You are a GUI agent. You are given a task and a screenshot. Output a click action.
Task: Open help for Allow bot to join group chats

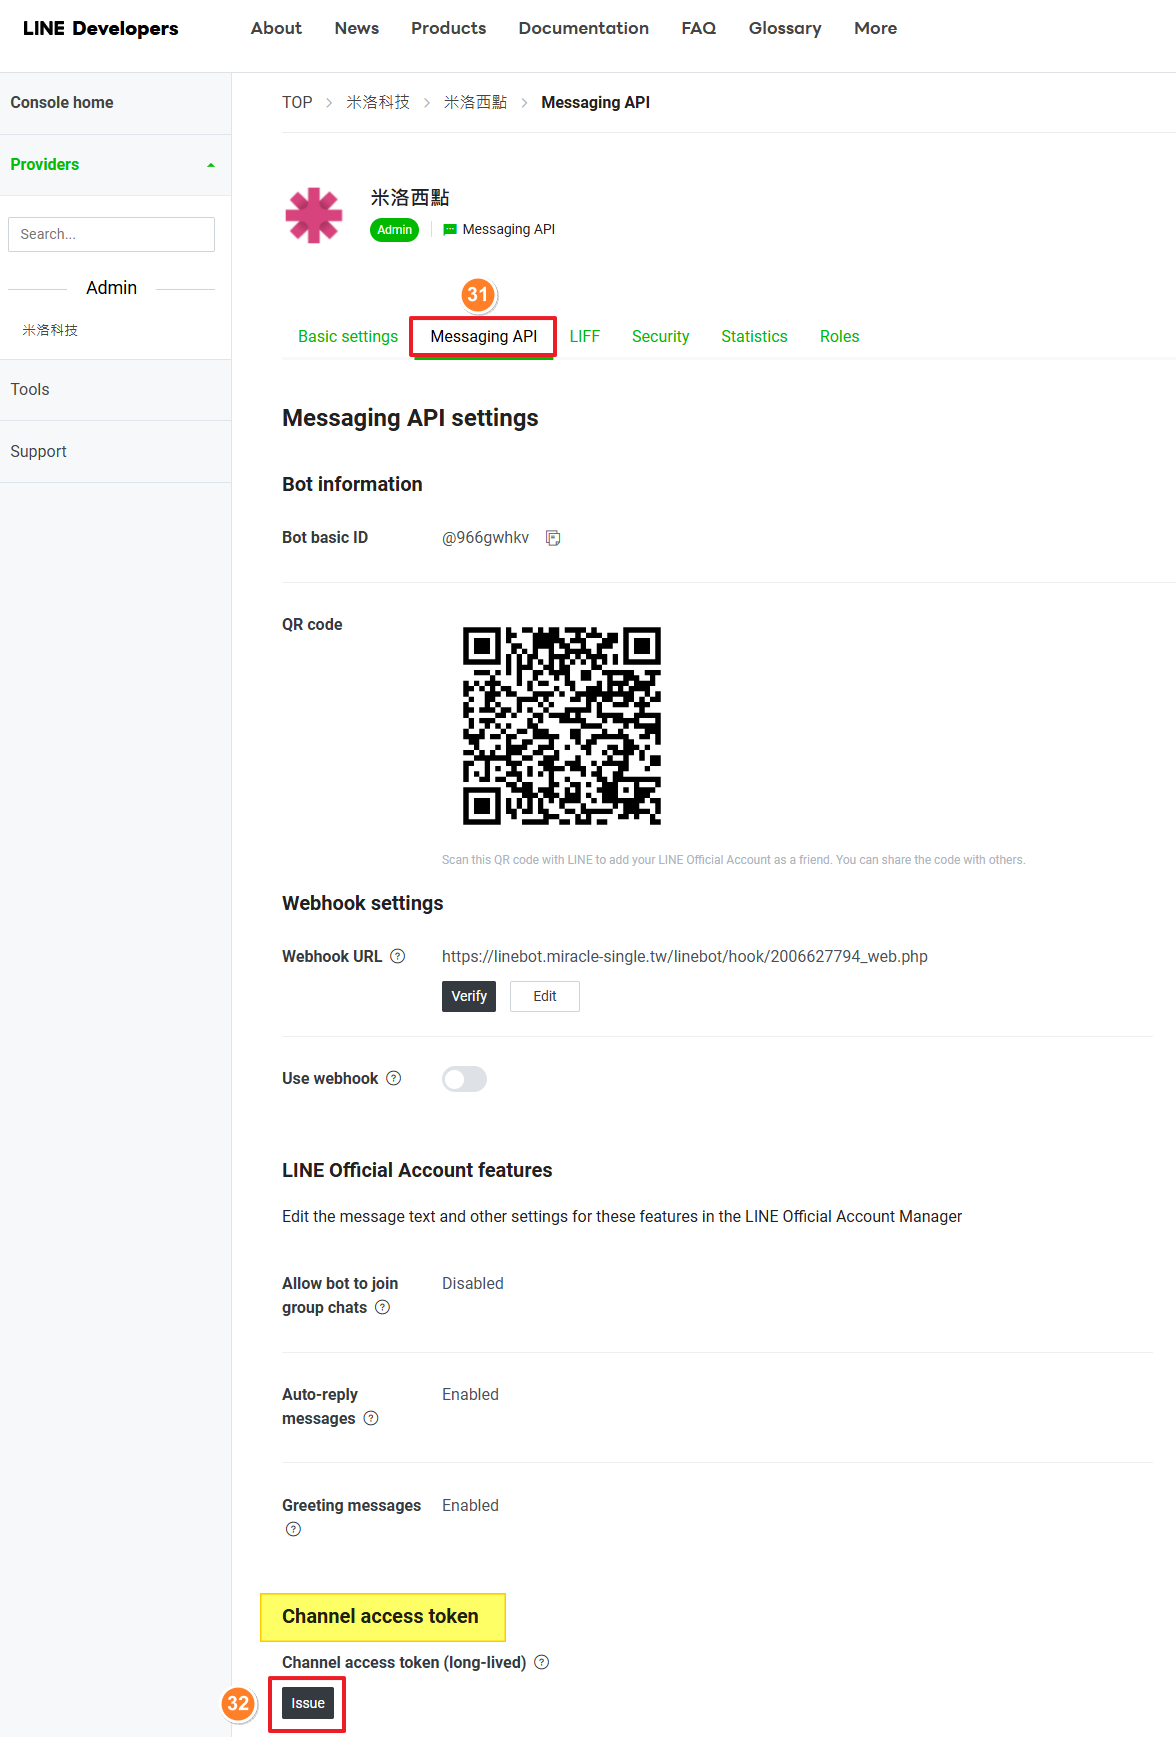click(x=382, y=1307)
